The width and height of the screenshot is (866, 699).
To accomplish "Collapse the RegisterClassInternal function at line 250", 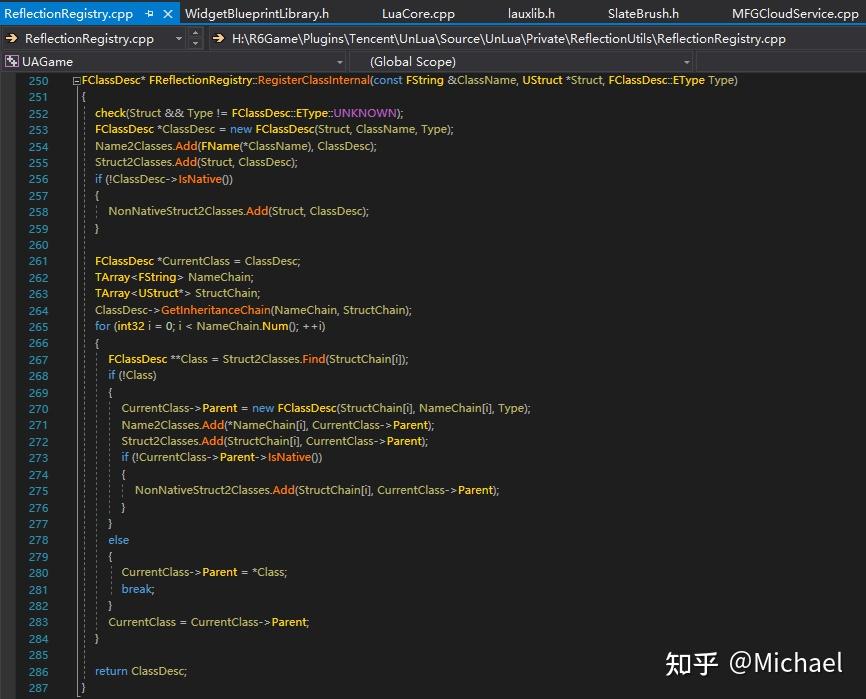I will pos(76,81).
